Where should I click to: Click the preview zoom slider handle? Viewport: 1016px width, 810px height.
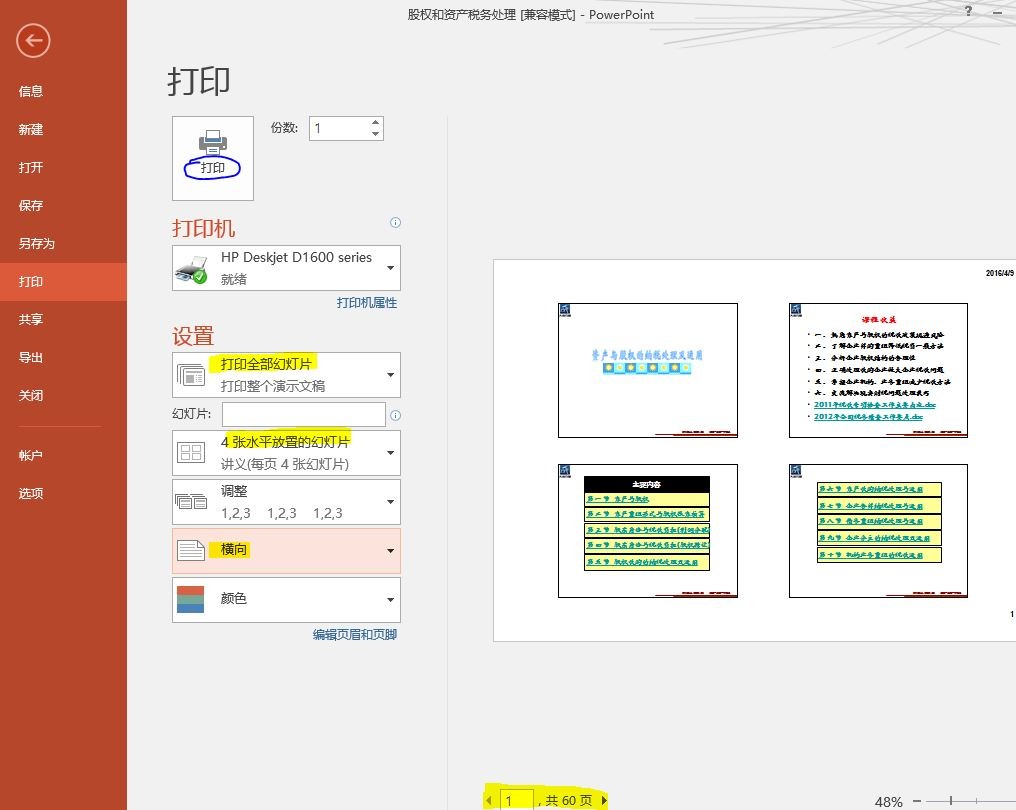tap(951, 801)
